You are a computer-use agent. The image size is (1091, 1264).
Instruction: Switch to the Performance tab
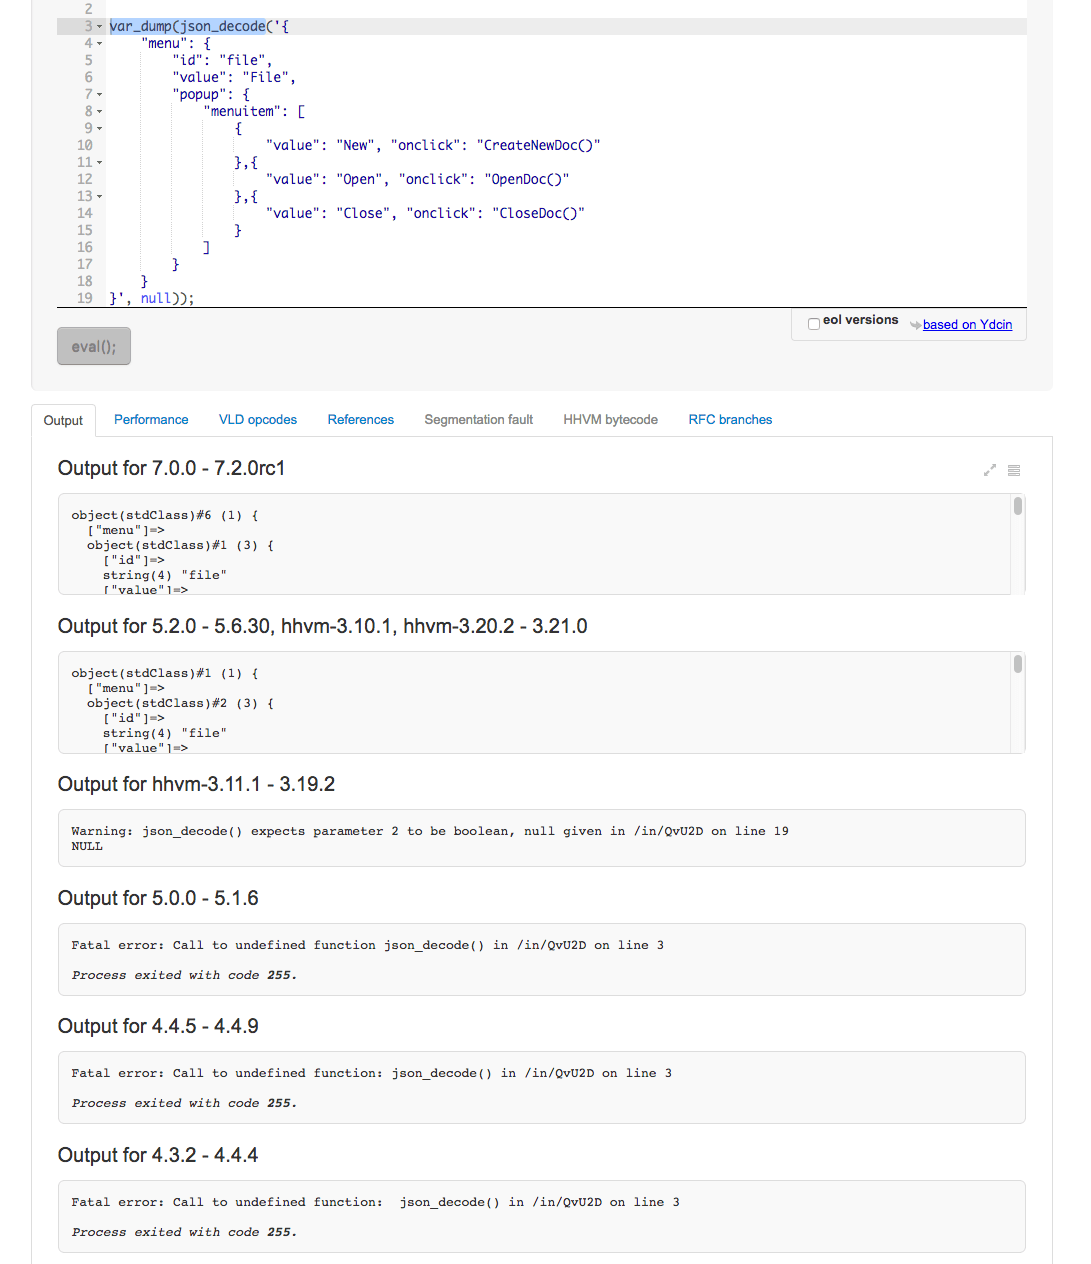pos(151,419)
